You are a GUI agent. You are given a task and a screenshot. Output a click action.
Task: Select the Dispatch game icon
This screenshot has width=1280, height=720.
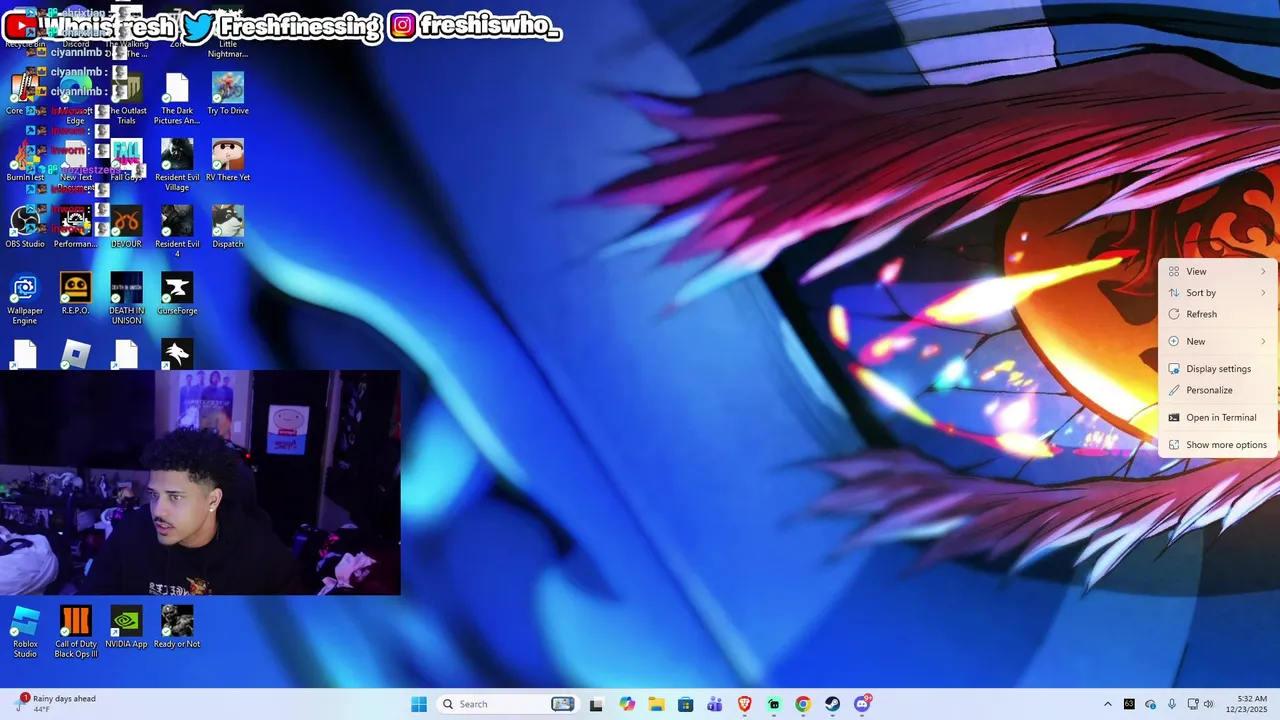pyautogui.click(x=228, y=227)
